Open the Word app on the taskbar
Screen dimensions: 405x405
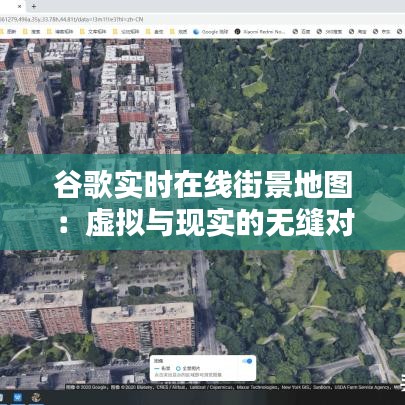coord(18,398)
